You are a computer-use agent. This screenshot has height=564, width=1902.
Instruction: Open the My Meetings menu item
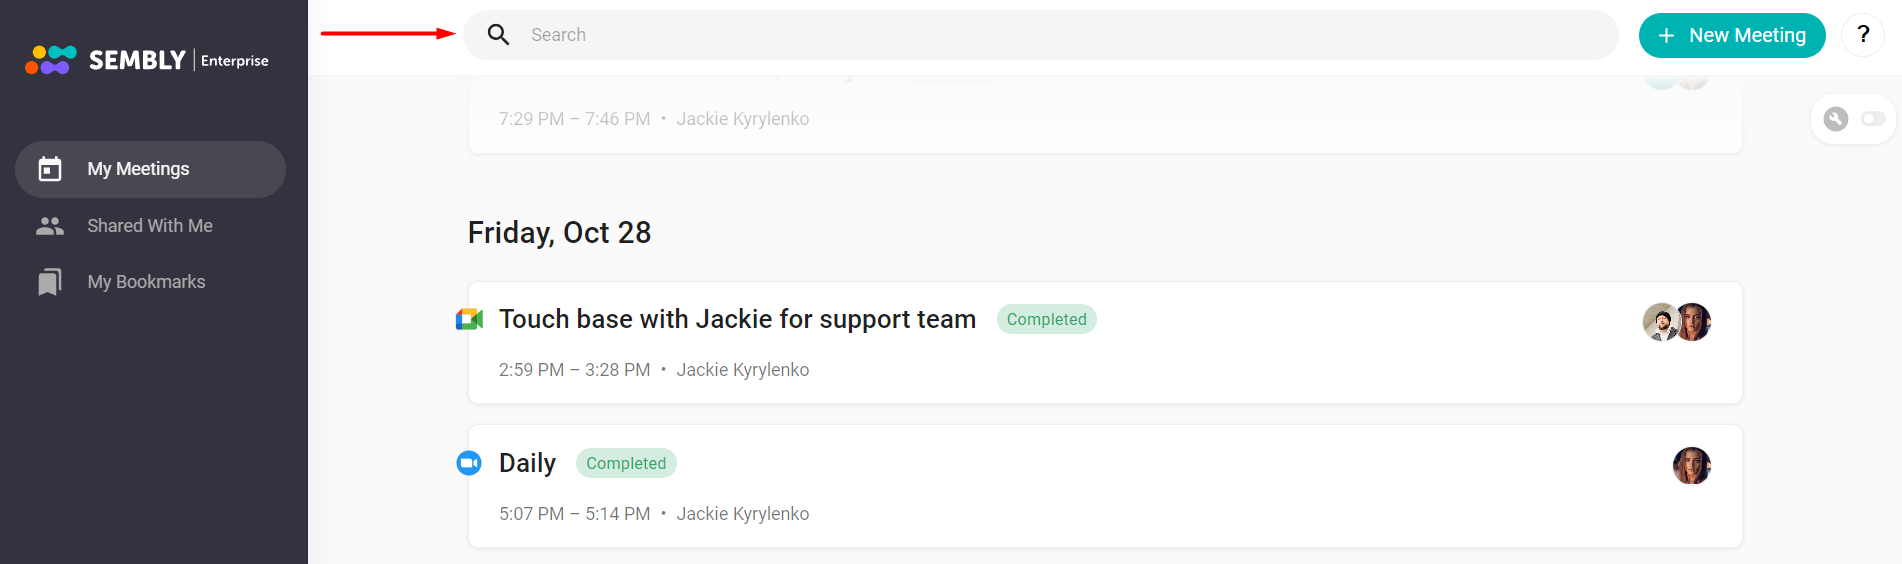coord(150,169)
